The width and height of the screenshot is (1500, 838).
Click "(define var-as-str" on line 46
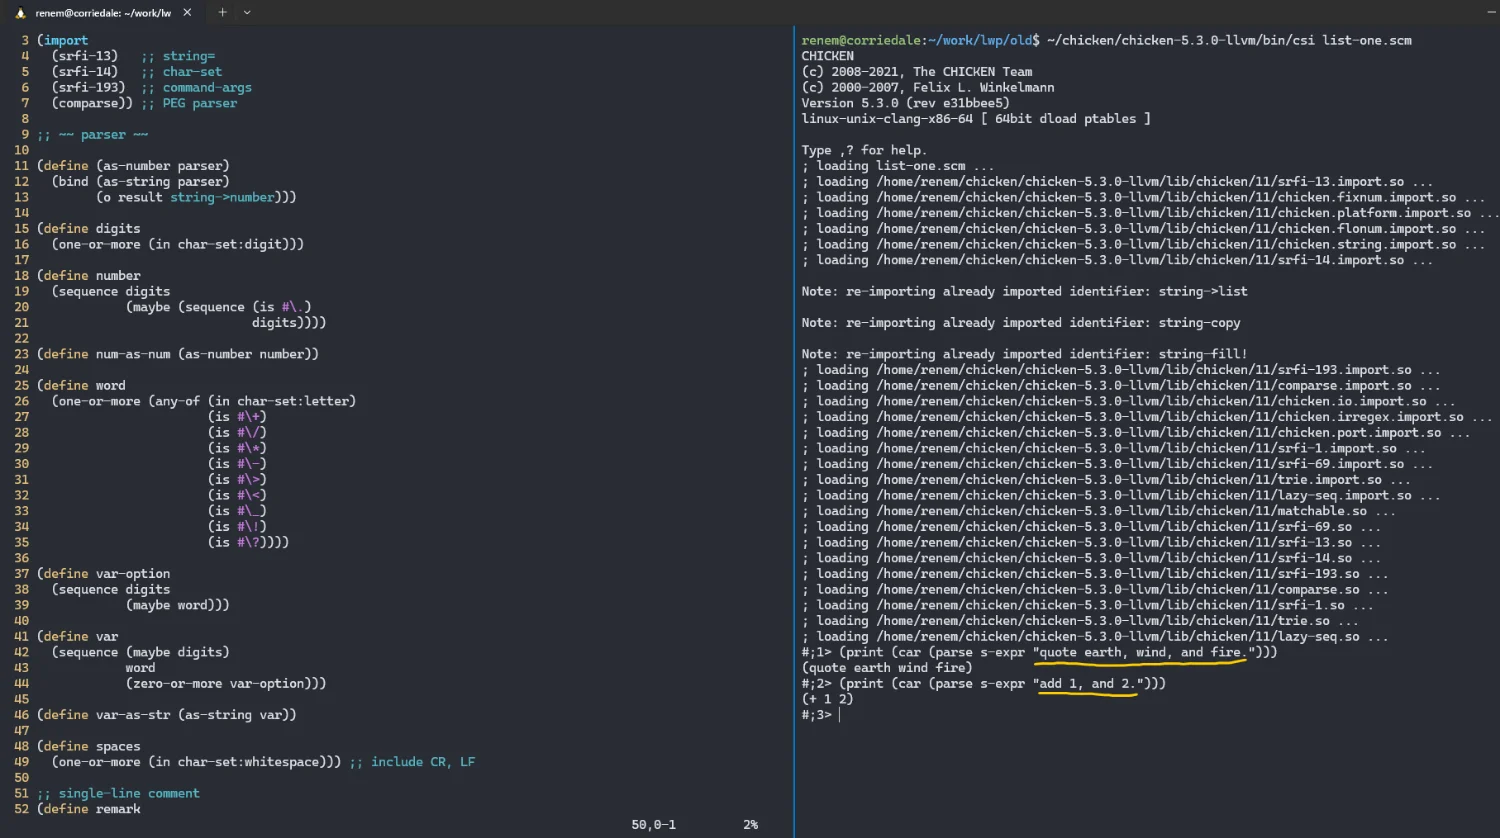coord(103,715)
